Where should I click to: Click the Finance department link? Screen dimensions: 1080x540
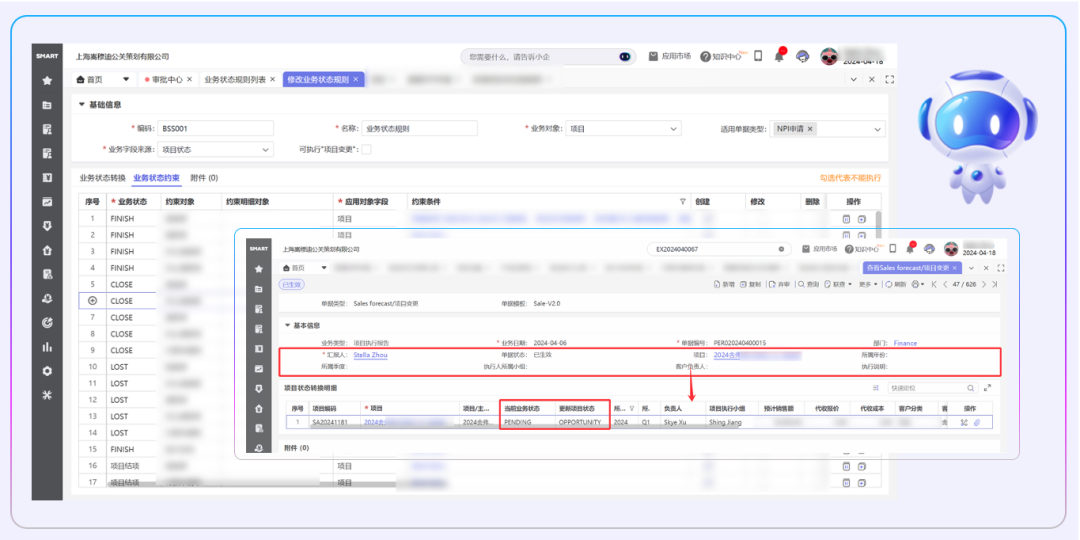(904, 343)
